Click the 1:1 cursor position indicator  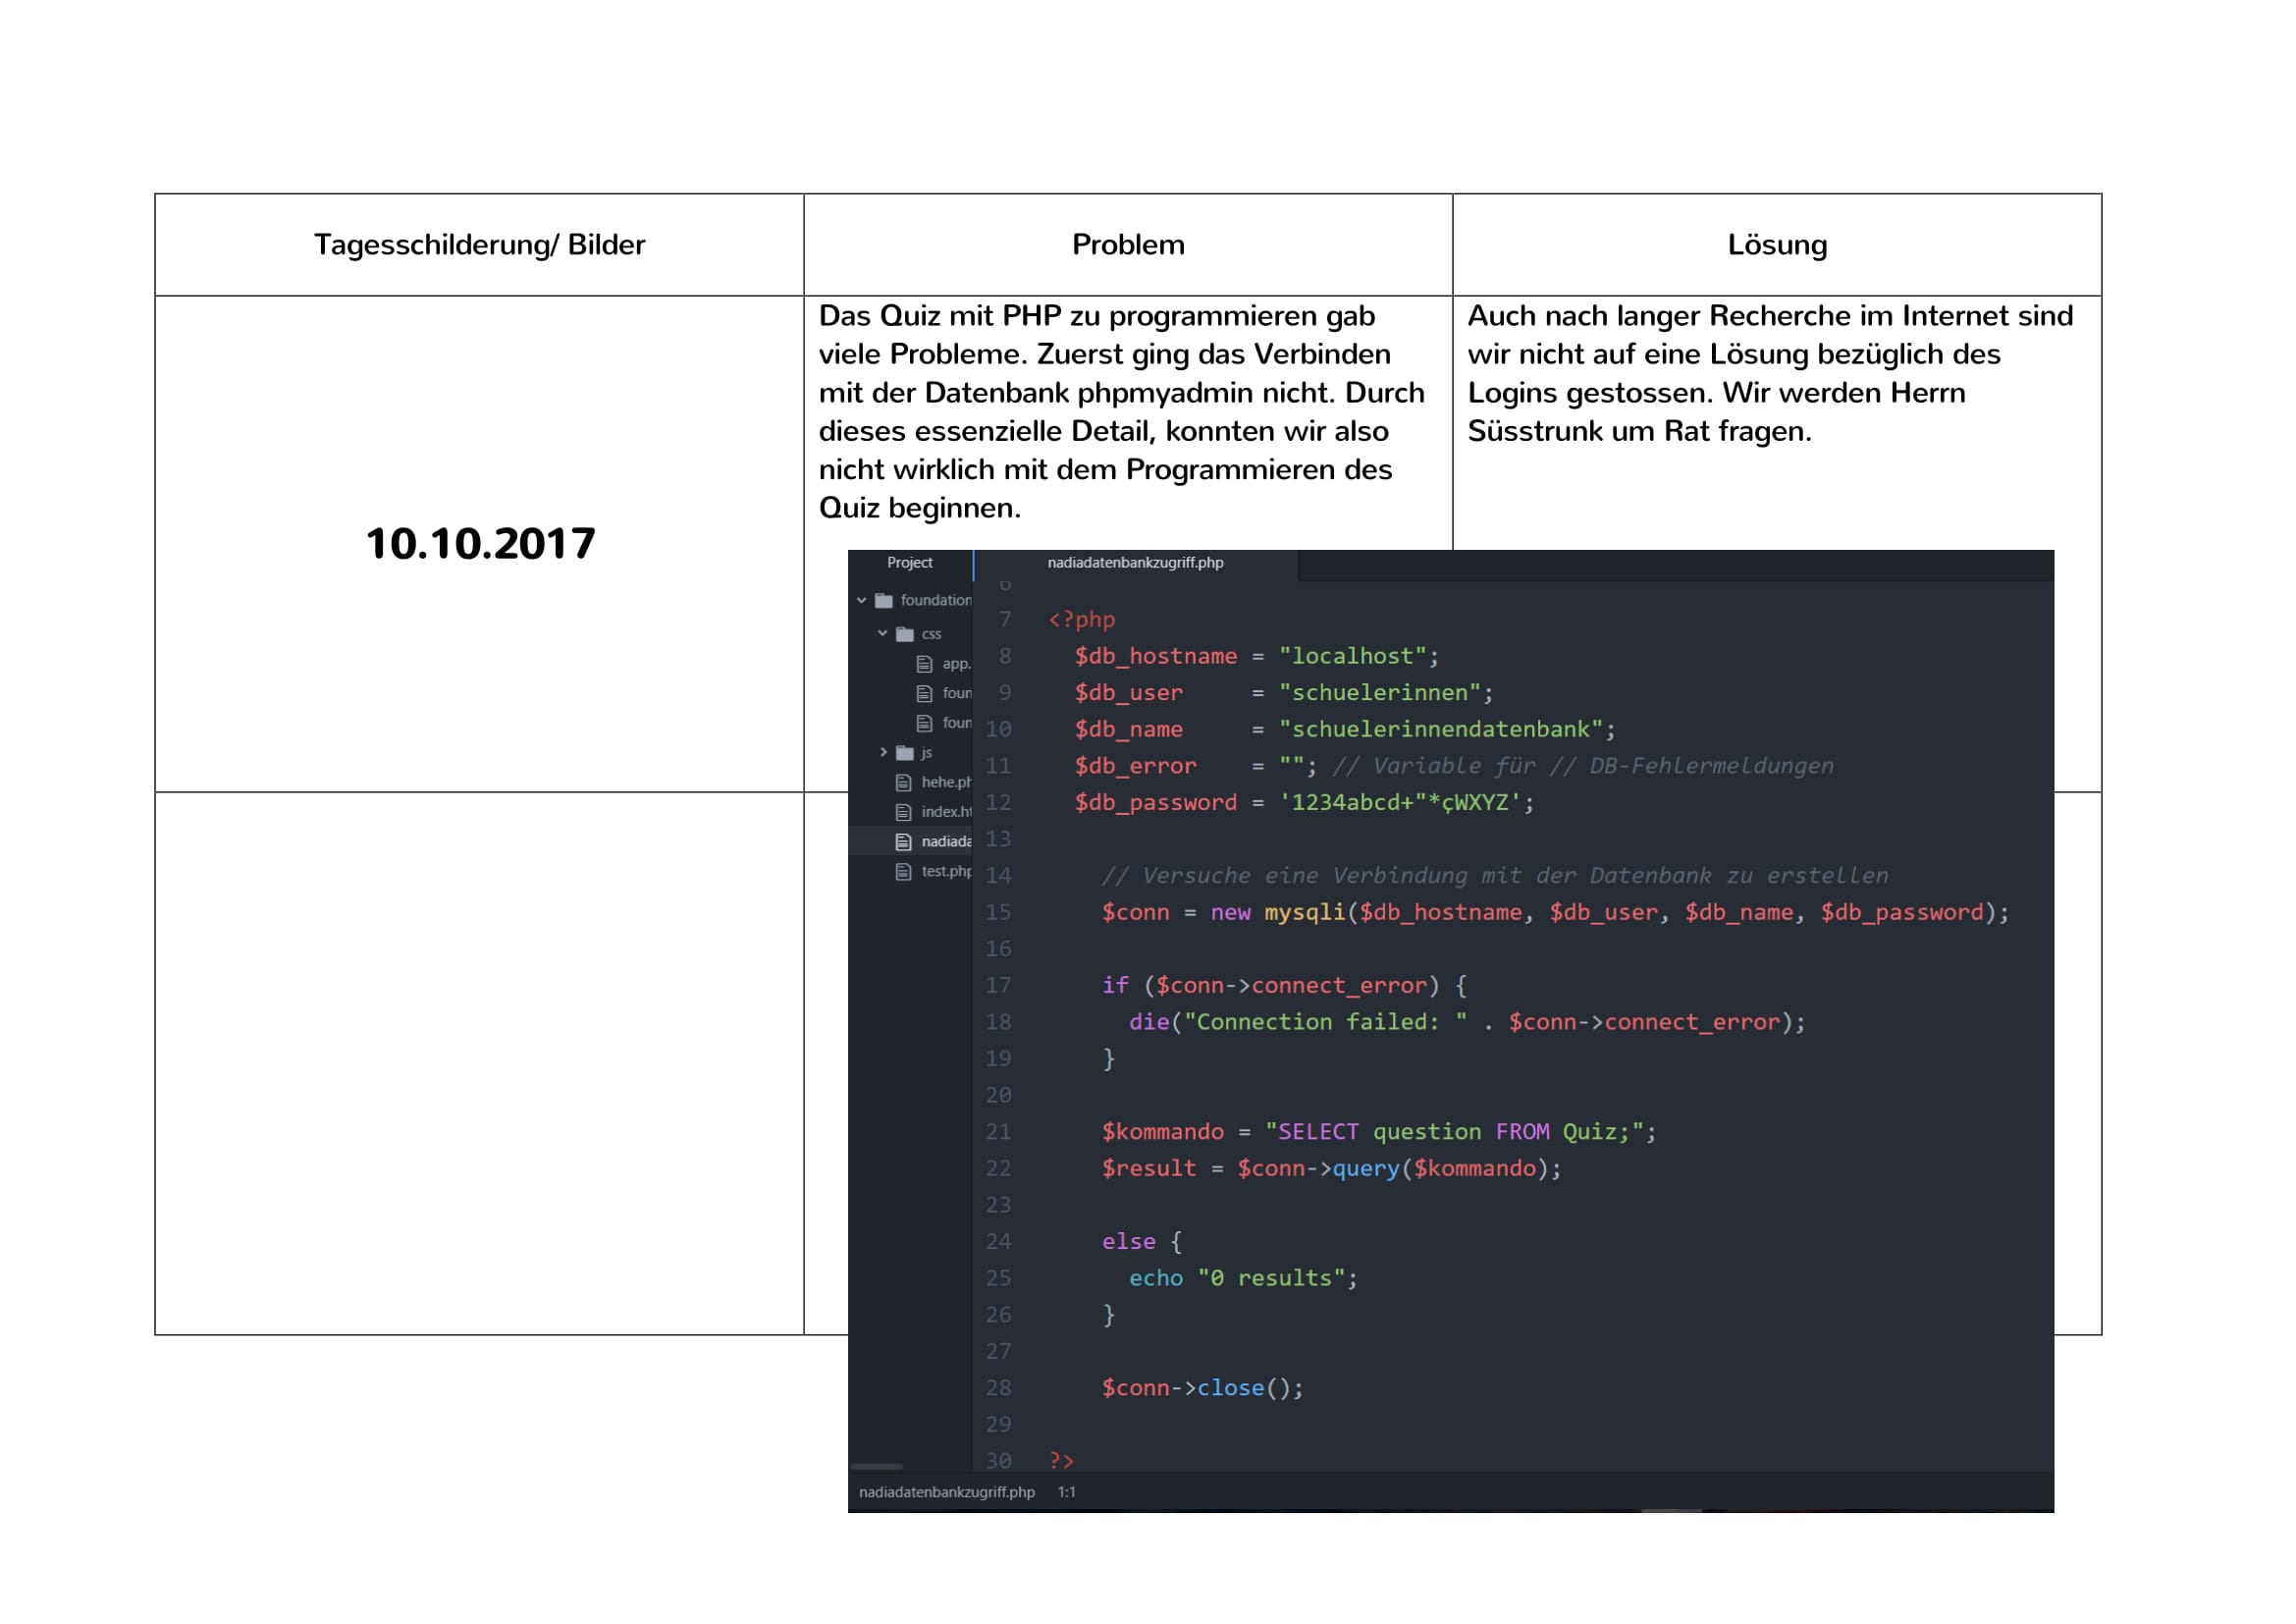(1066, 1492)
